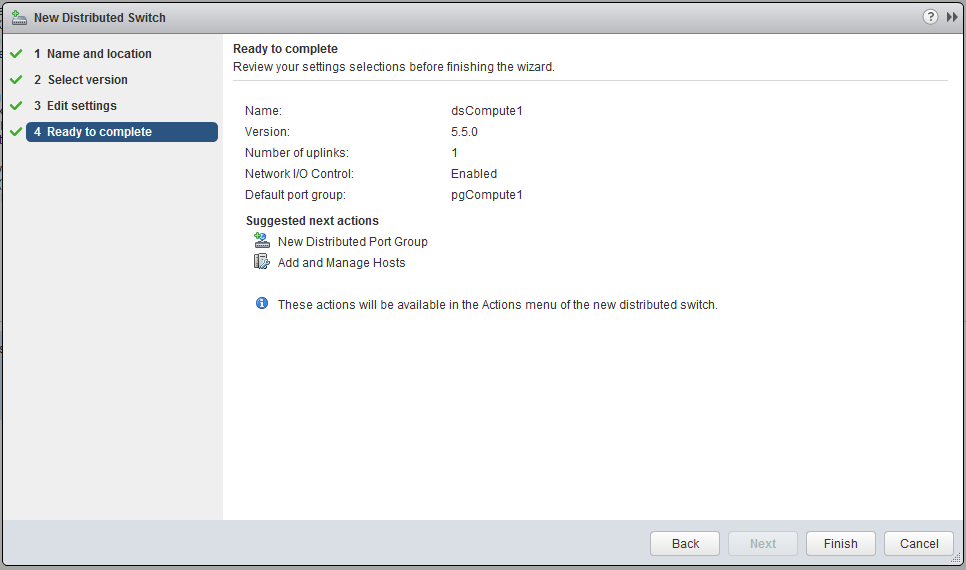
Task: Click the New Distributed Switch title icon
Action: tap(19, 17)
